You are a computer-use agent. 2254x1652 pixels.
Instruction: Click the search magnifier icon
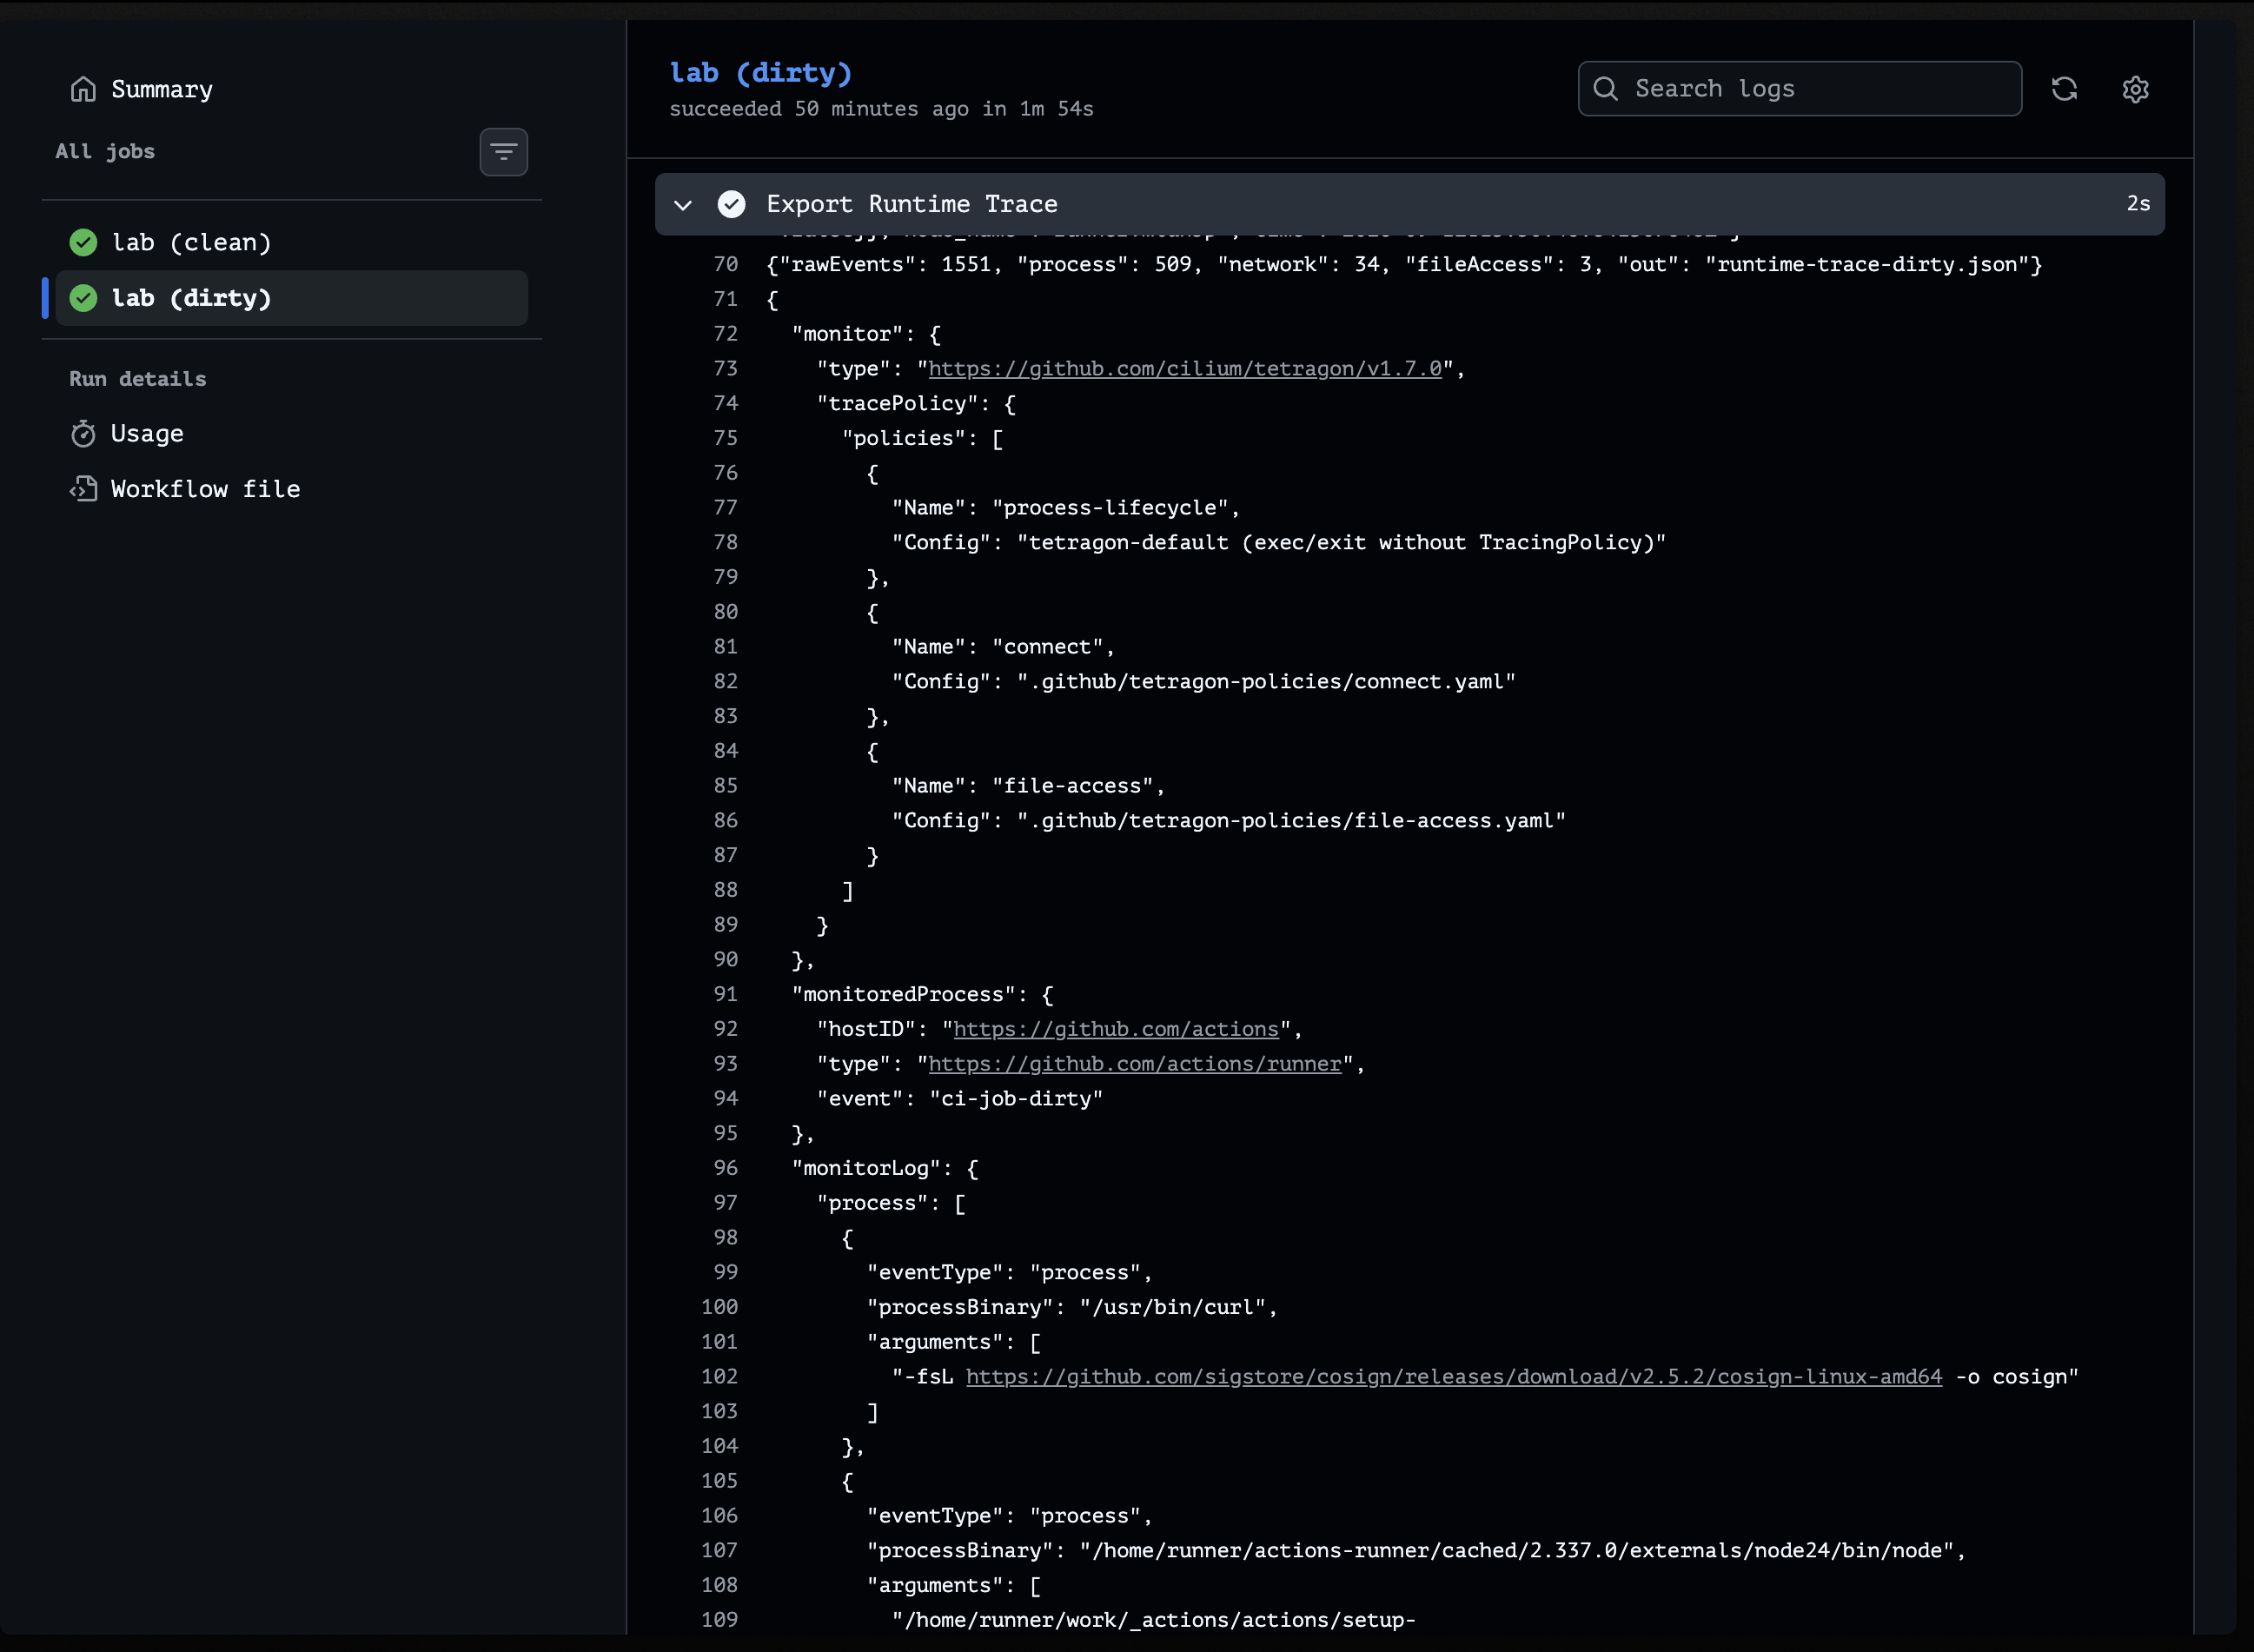click(1605, 89)
